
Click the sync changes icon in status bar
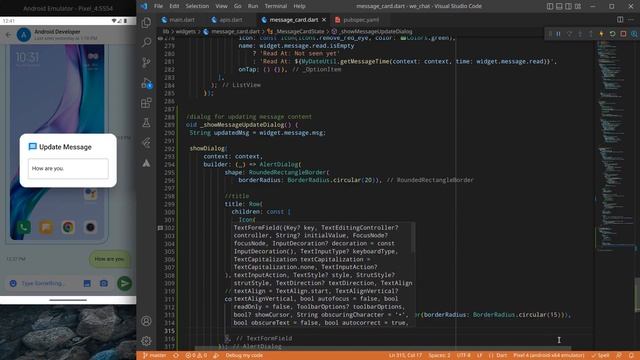176,356
